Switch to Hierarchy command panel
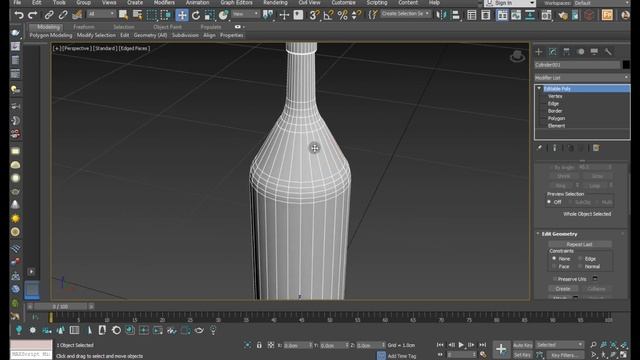This screenshot has height=360, width=640. pos(567,52)
